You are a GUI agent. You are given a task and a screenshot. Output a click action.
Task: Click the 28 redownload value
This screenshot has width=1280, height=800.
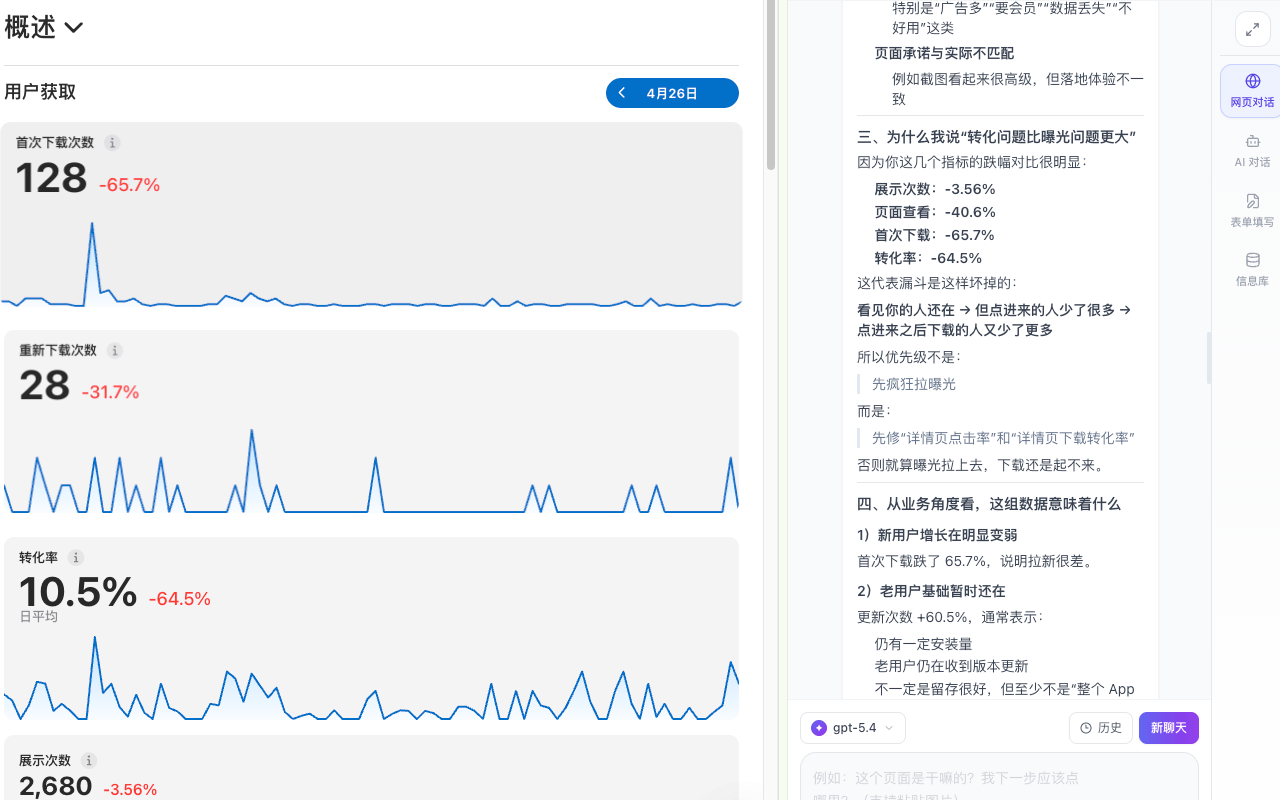coord(44,386)
